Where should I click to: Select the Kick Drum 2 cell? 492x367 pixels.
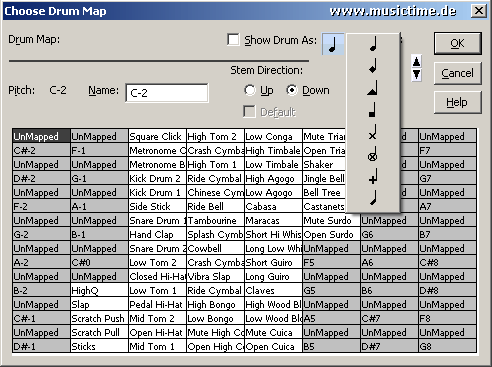point(157,178)
